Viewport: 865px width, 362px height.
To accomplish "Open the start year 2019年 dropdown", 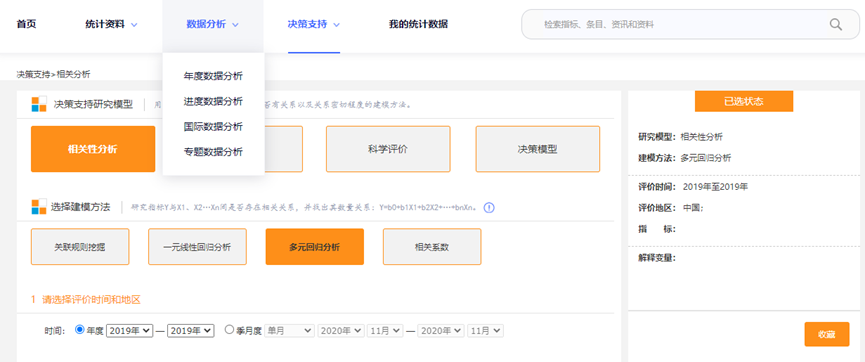I will pyautogui.click(x=129, y=331).
